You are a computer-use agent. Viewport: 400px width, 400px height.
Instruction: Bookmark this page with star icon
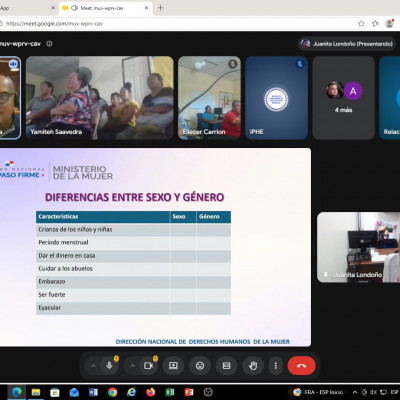(361, 23)
